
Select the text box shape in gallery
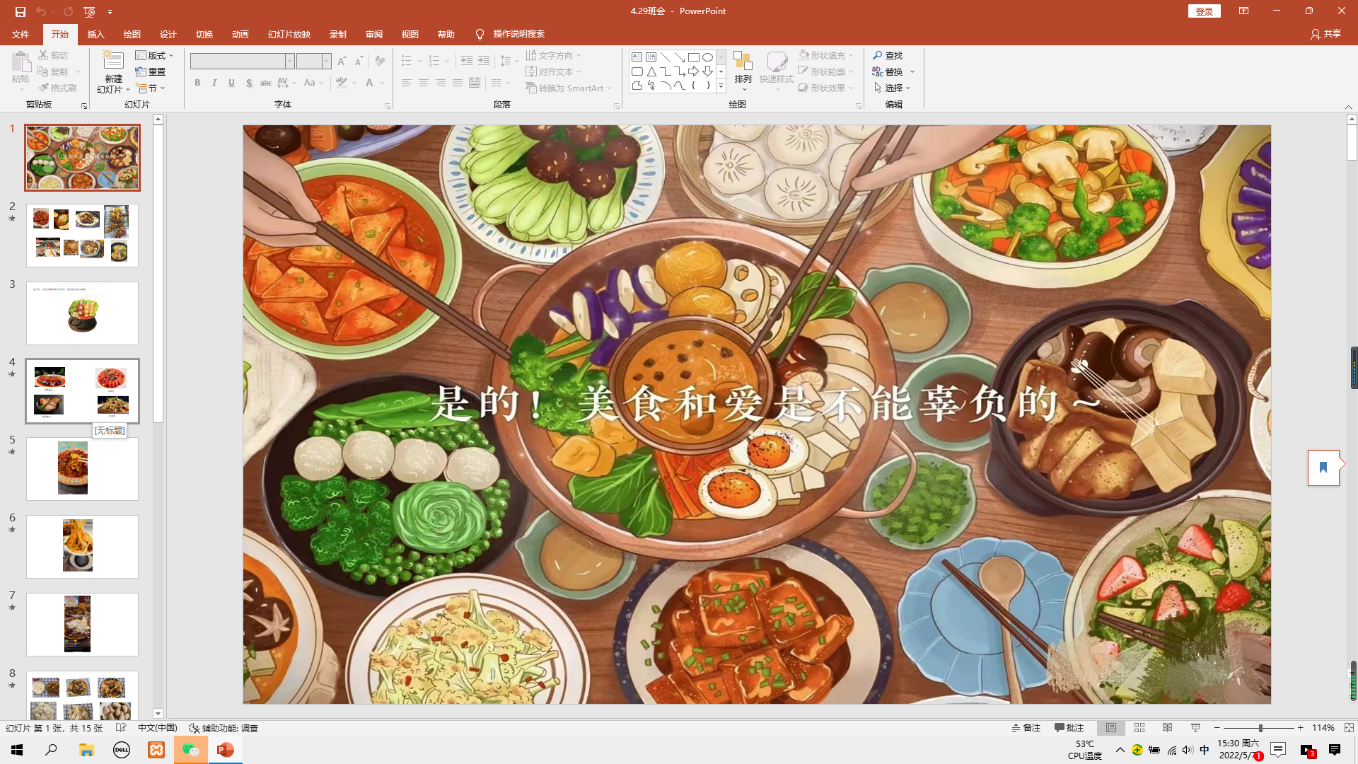636,57
